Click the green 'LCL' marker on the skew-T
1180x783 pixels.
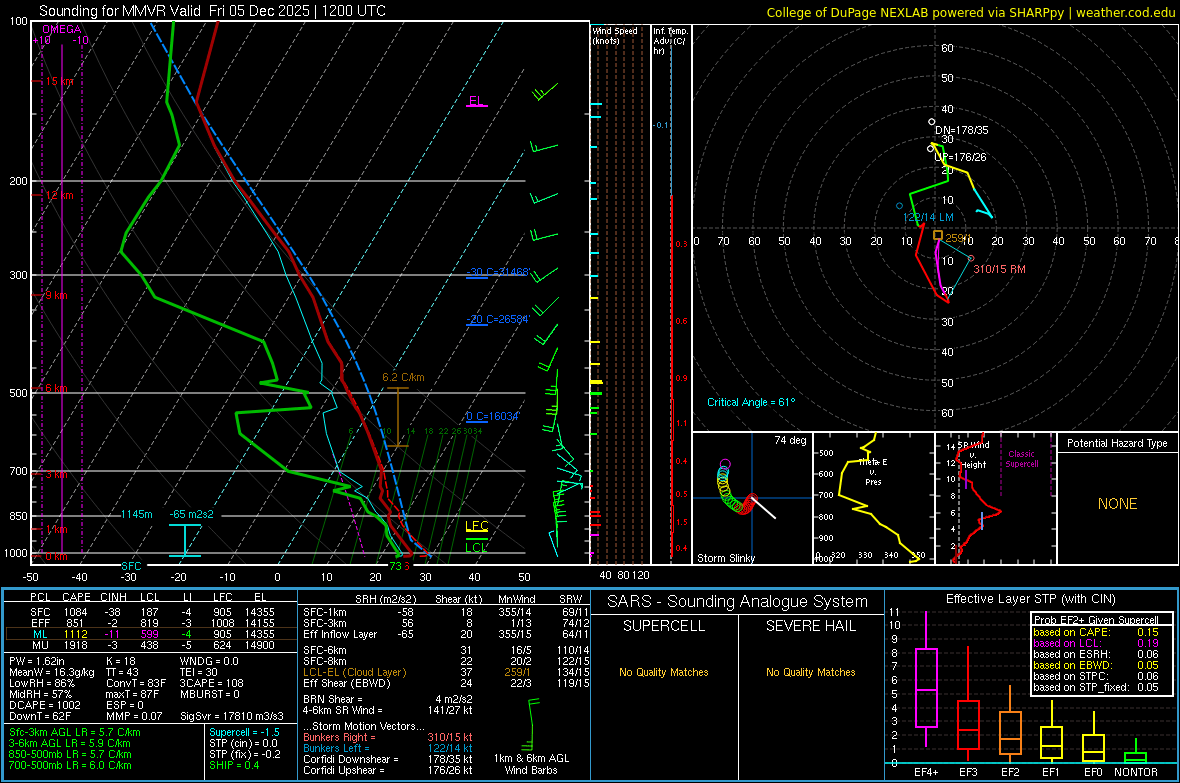tap(476, 547)
